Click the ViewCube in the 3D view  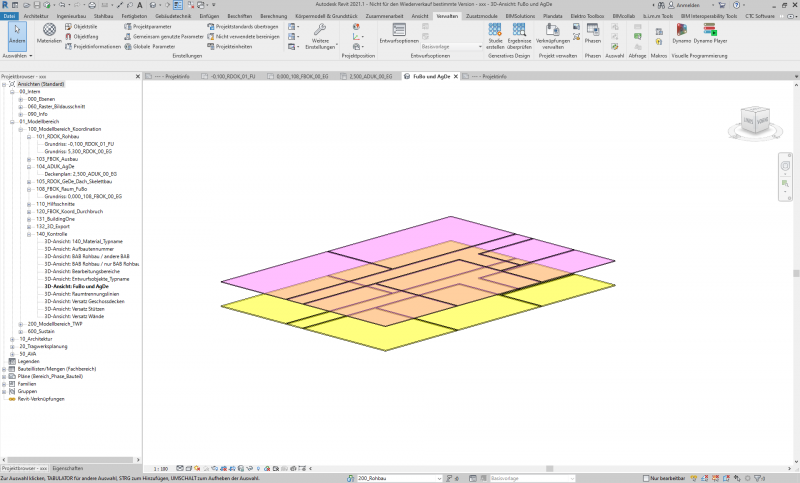tap(756, 118)
